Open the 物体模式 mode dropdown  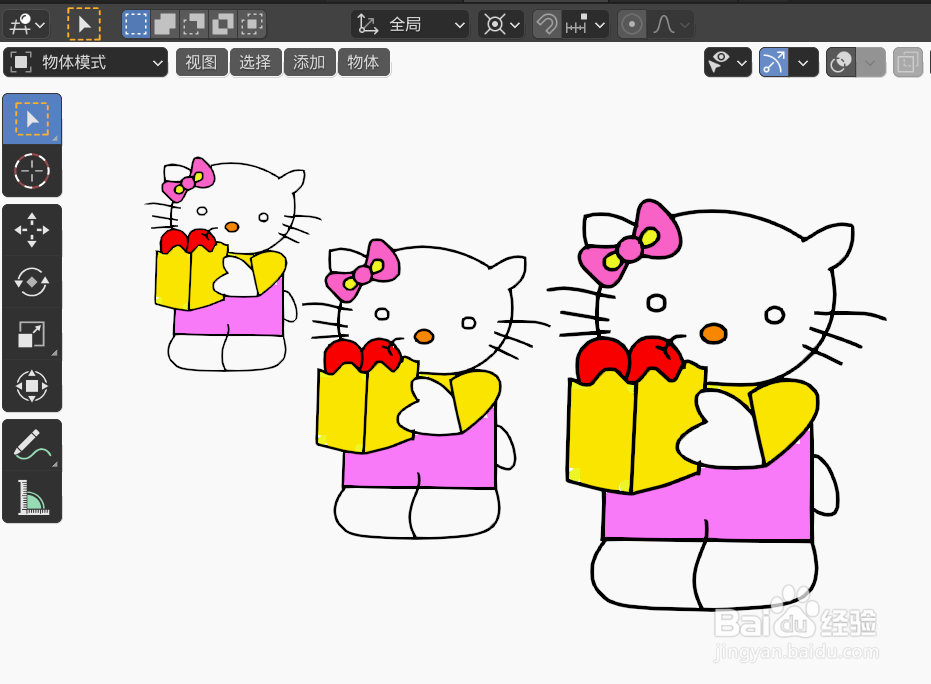(85, 62)
